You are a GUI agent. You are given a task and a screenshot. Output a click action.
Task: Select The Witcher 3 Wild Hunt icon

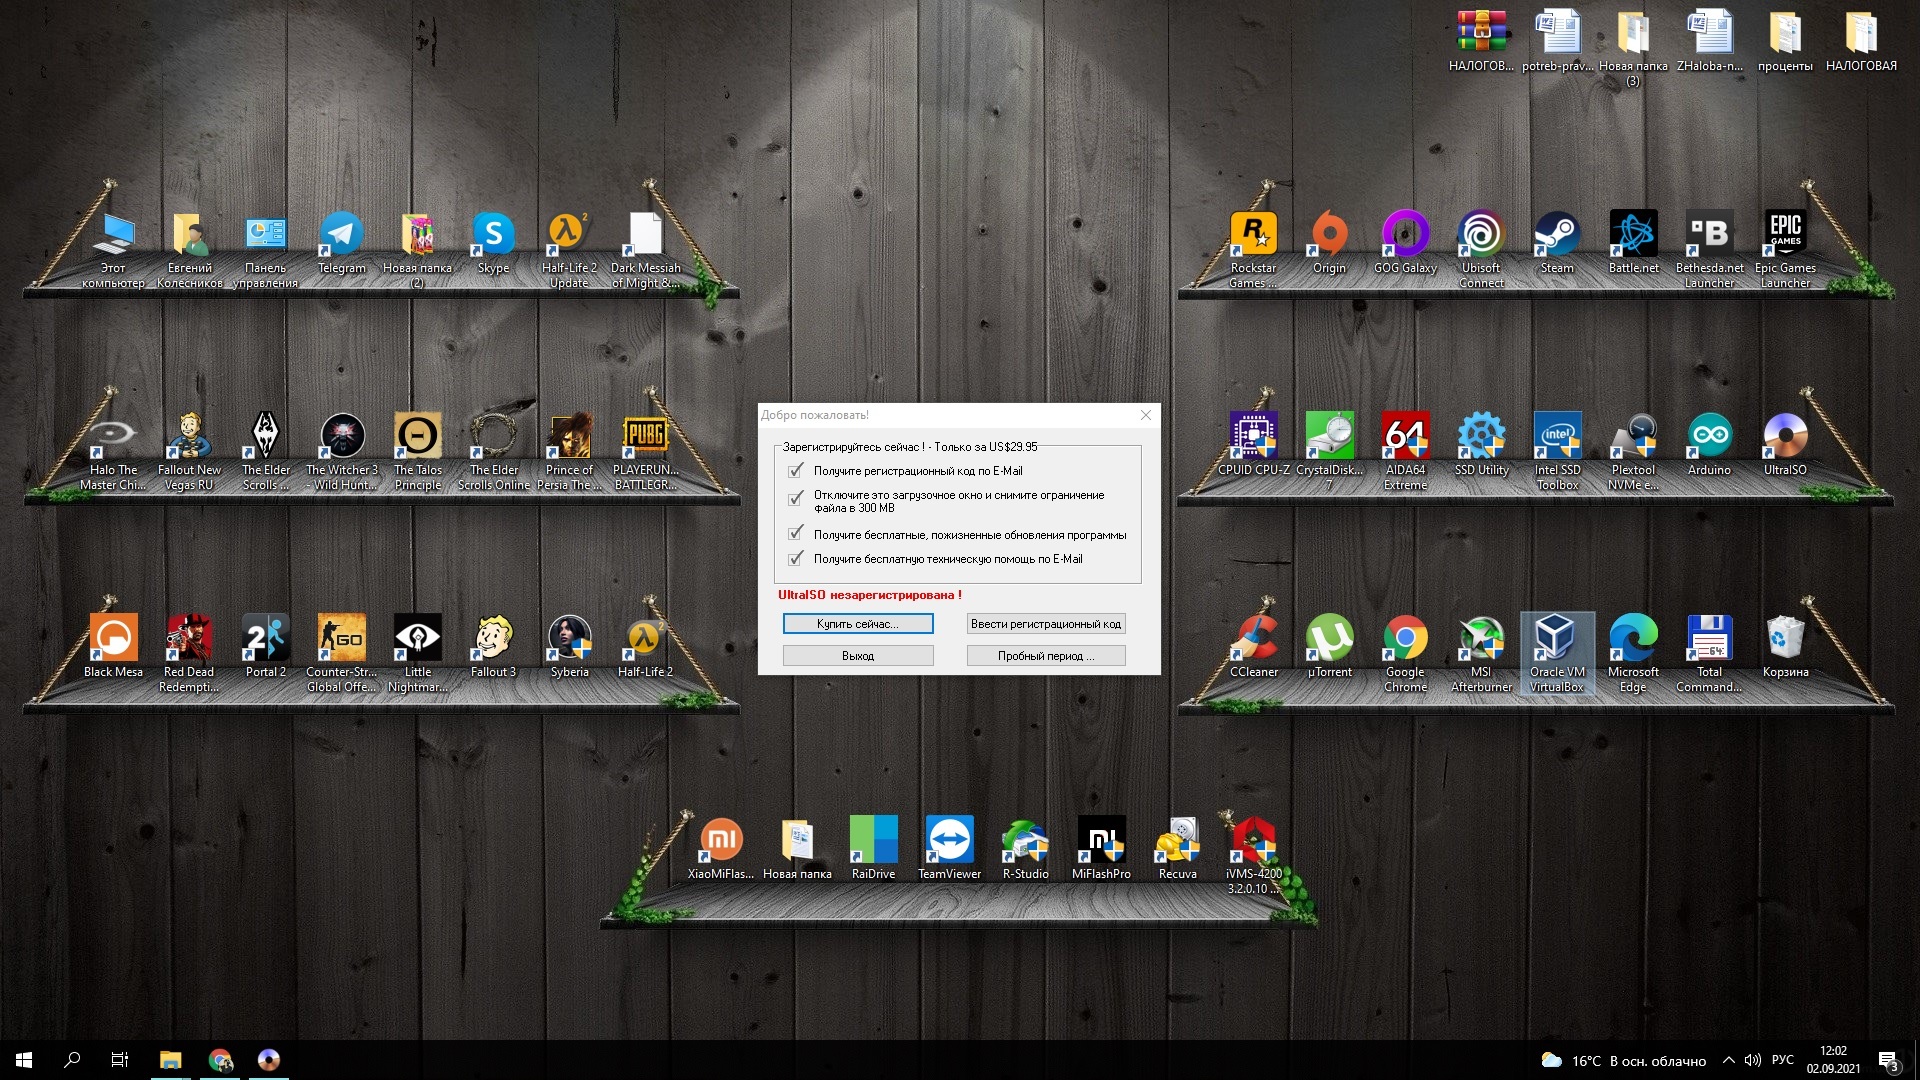(342, 452)
